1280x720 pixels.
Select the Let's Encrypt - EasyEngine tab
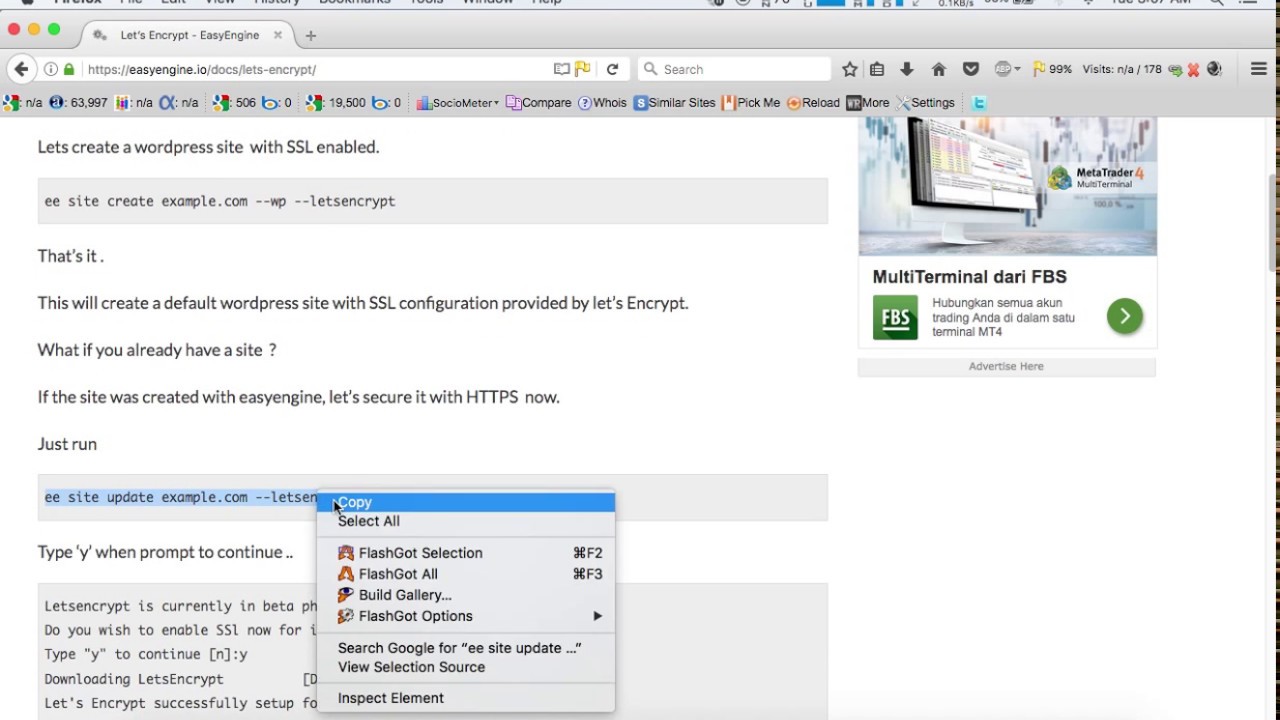point(189,35)
